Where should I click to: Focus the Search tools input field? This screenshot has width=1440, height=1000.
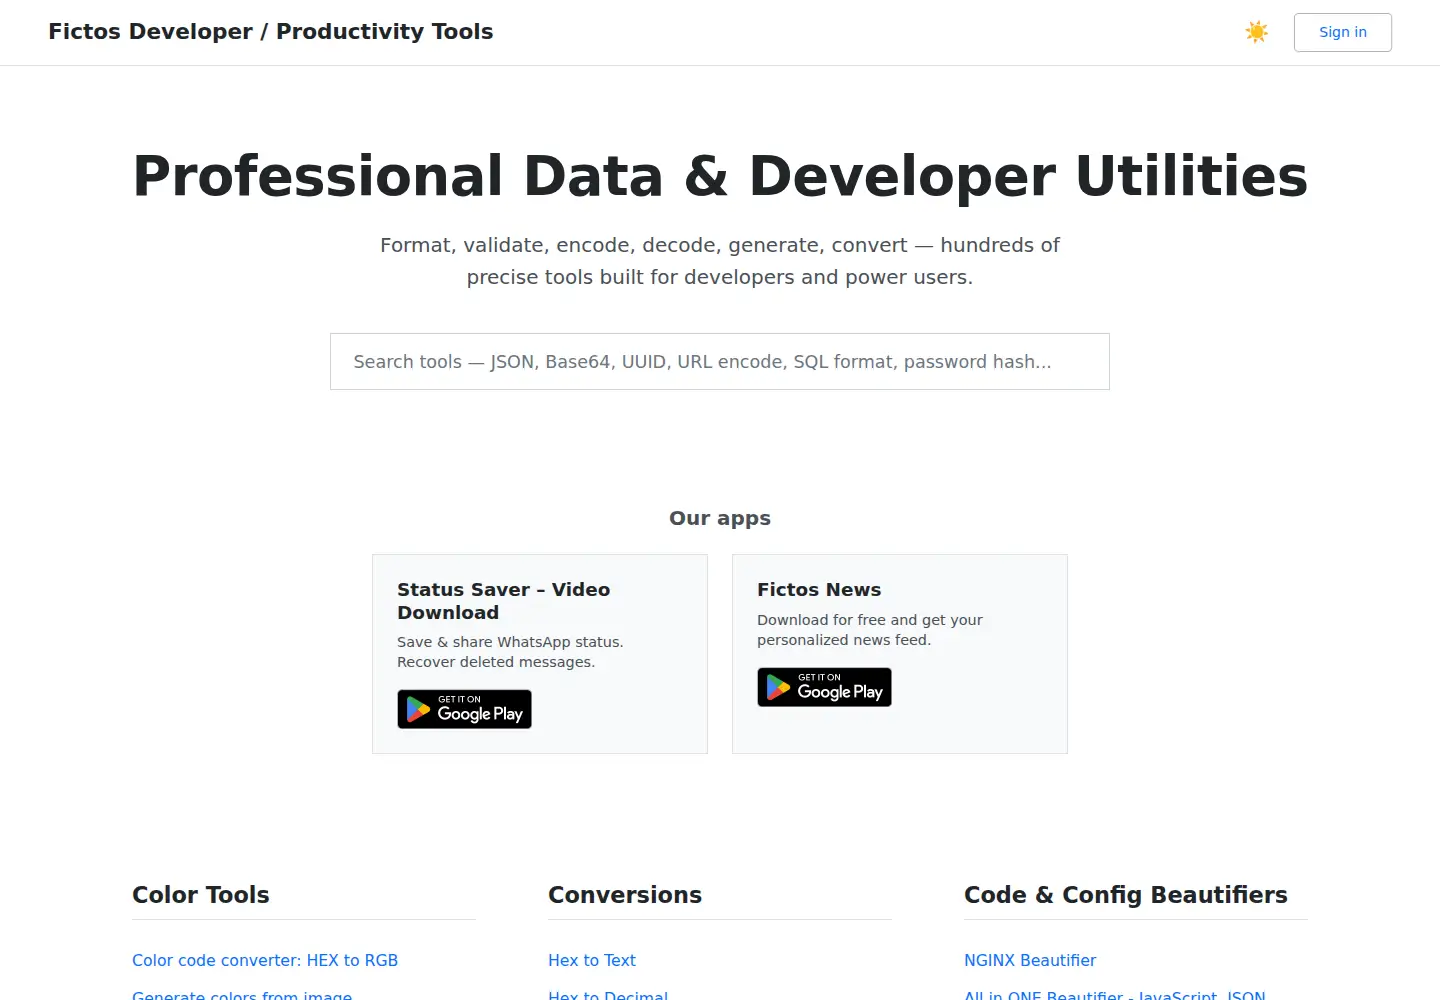(x=720, y=362)
